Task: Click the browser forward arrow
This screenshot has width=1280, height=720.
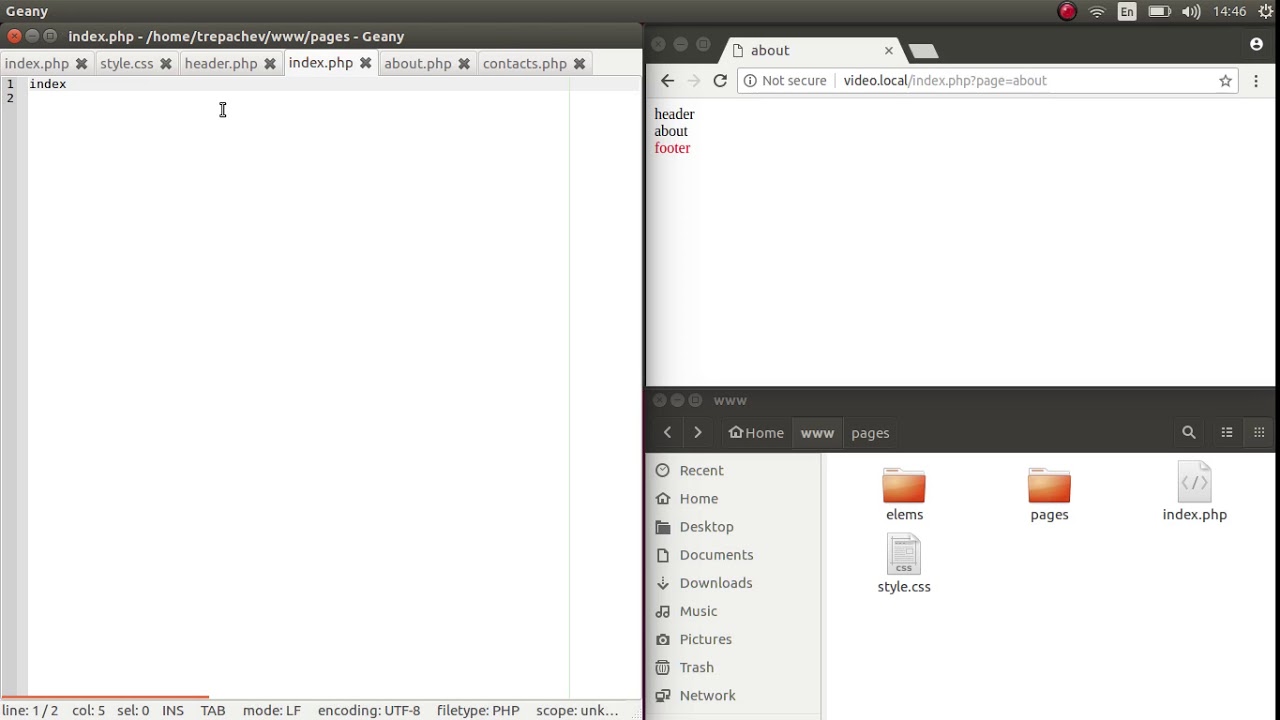Action: pos(694,81)
